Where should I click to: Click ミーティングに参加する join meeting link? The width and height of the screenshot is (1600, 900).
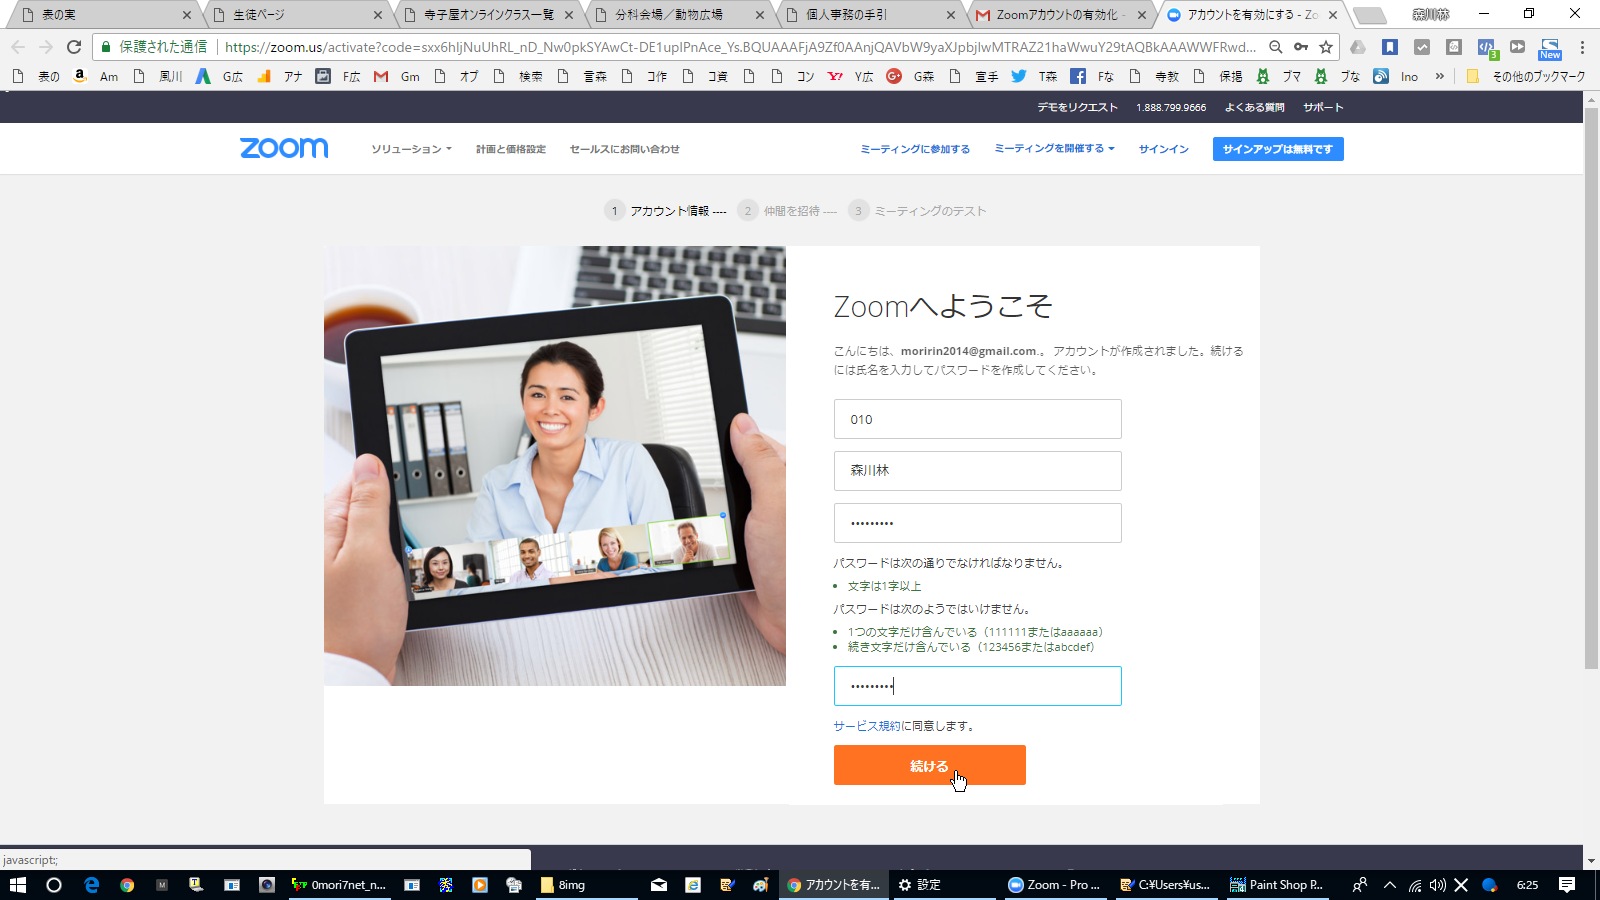point(915,149)
